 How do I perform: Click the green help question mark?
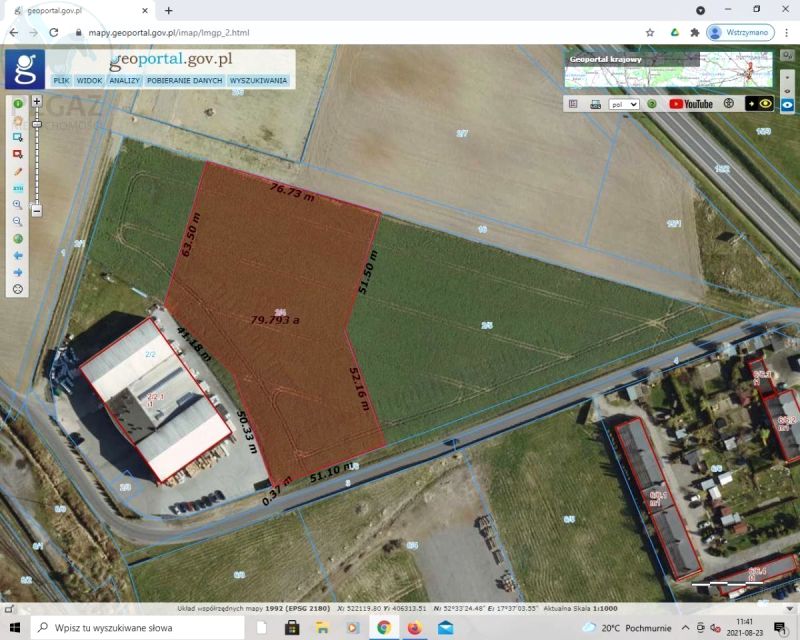651,103
